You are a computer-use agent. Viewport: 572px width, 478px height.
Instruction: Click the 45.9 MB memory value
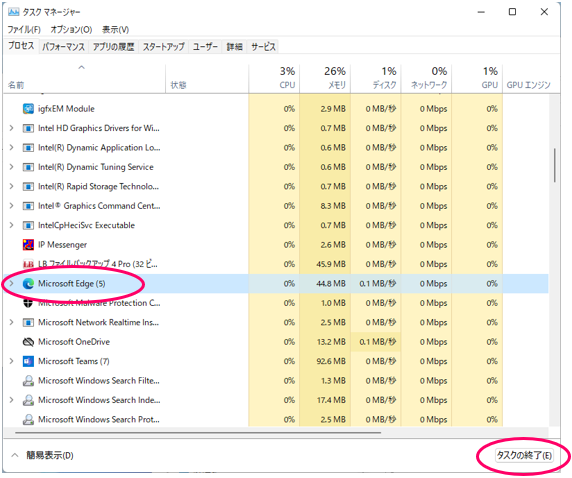(331, 264)
